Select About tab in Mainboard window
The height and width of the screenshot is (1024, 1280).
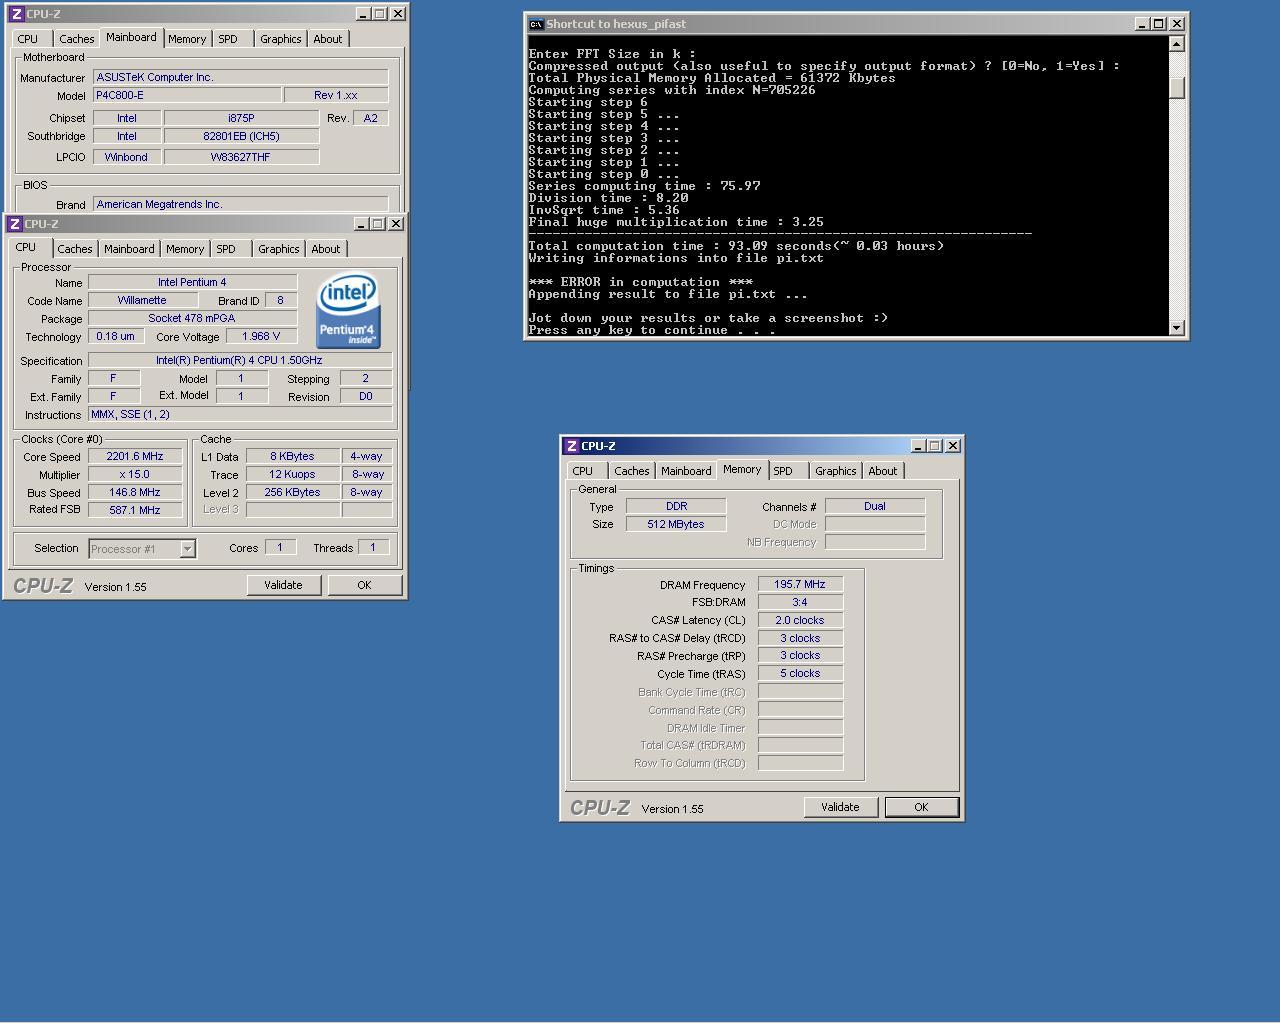point(327,39)
